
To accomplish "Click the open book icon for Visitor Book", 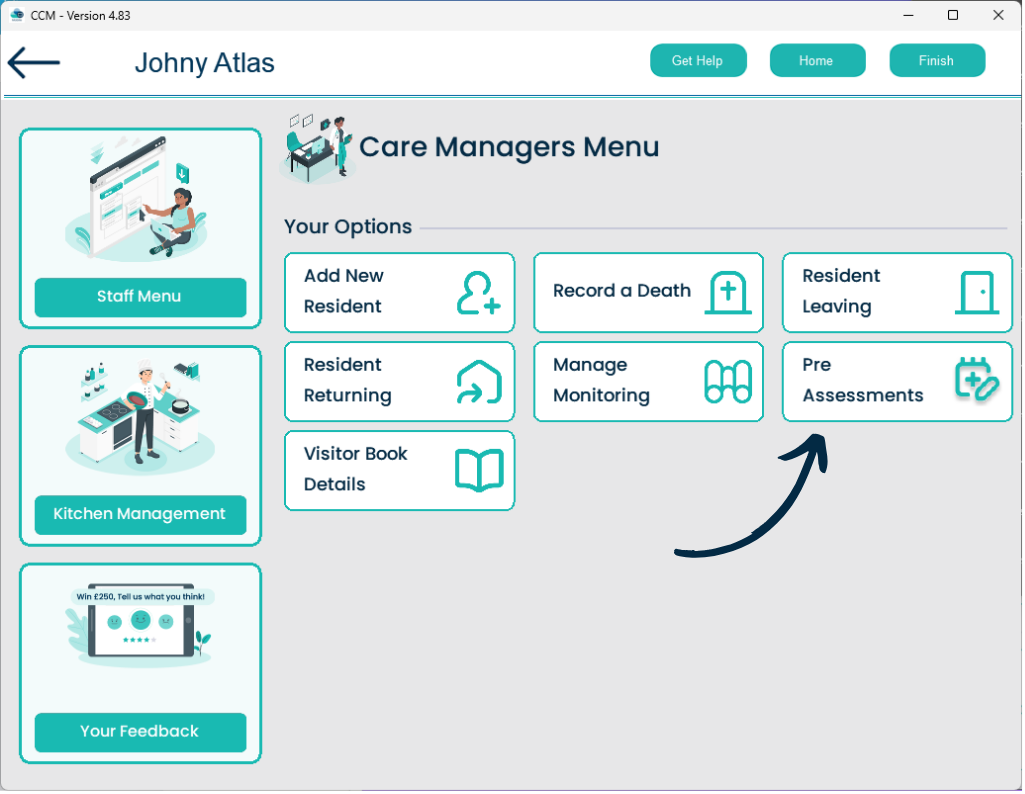I will pos(478,470).
